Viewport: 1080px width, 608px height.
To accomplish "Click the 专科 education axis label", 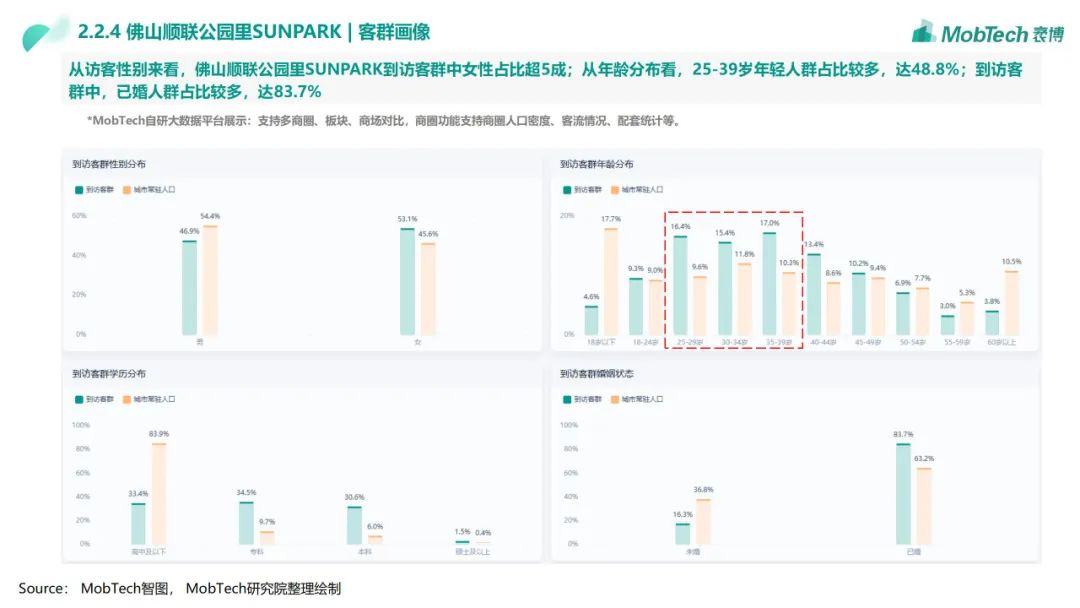I will pos(256,552).
